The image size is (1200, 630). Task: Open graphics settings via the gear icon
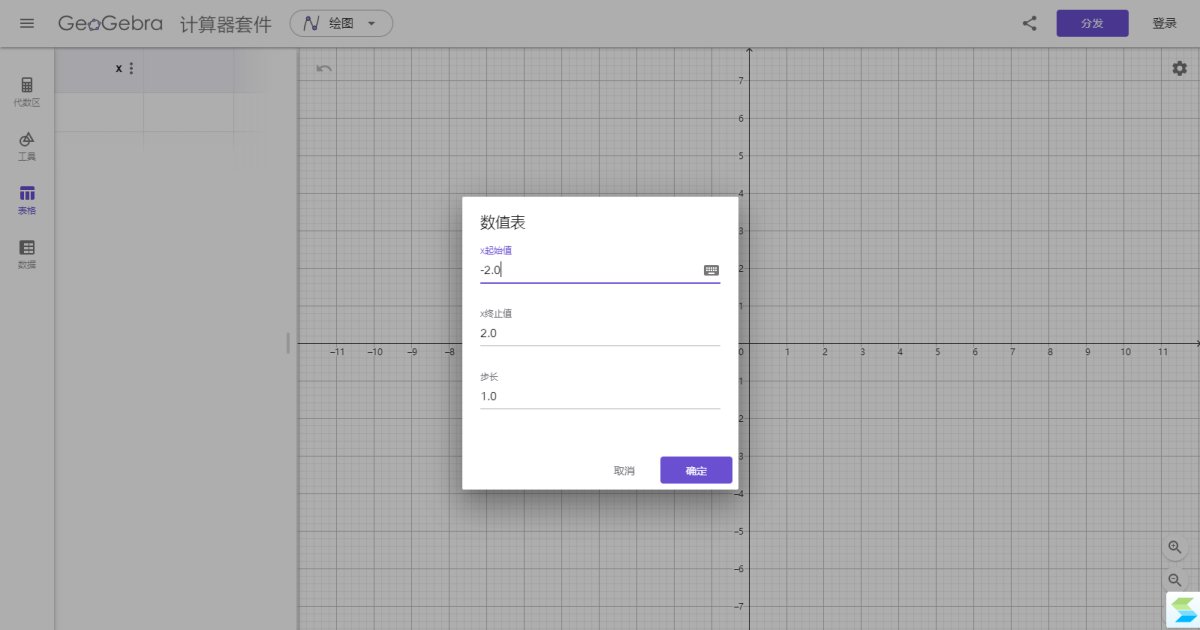coord(1179,68)
